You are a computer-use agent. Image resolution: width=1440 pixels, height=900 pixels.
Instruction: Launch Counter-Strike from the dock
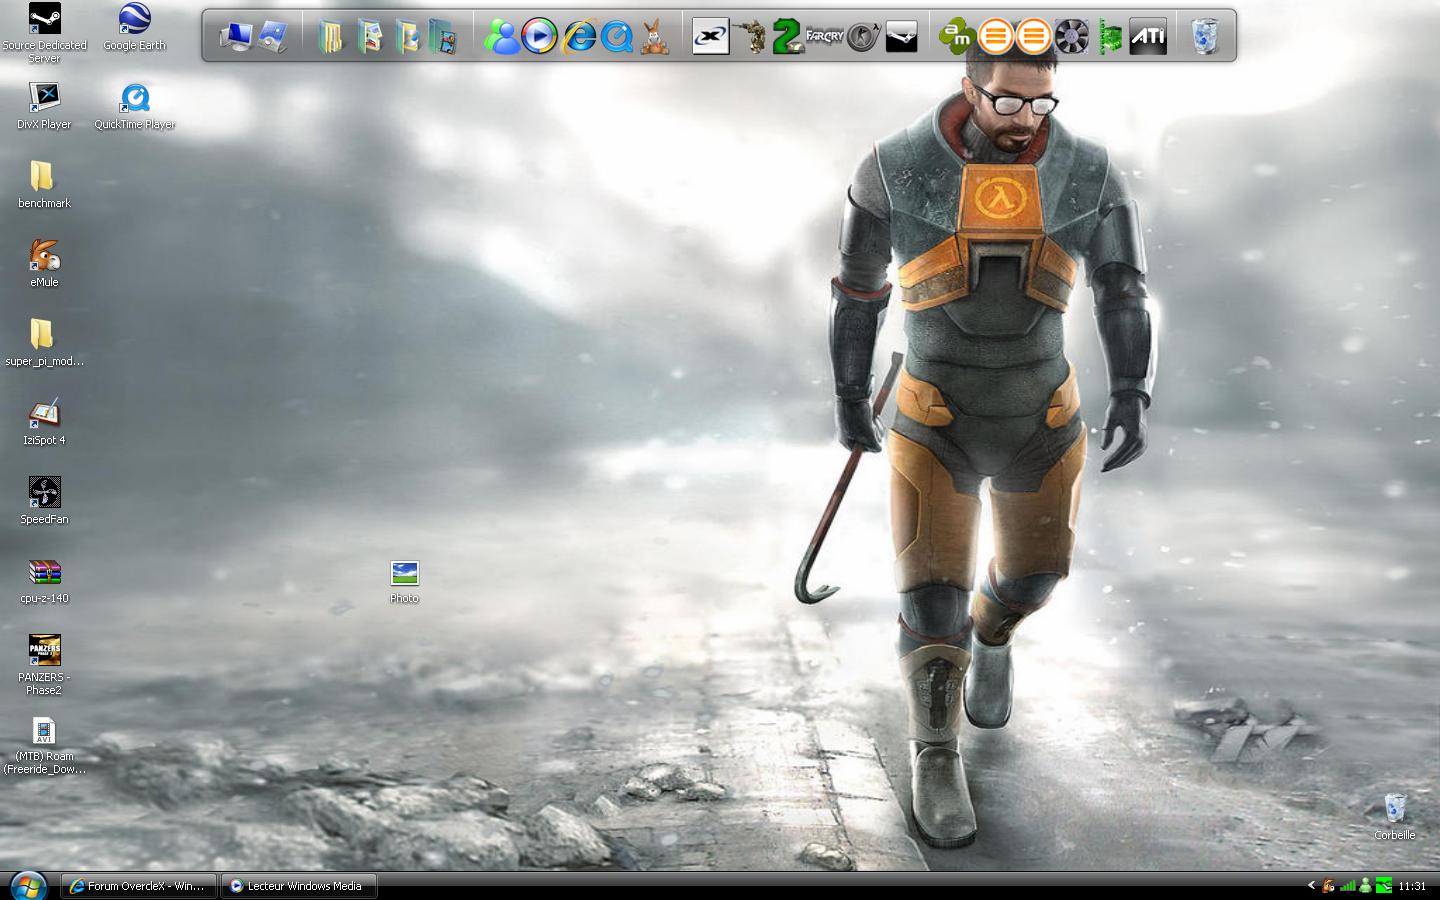[x=863, y=37]
